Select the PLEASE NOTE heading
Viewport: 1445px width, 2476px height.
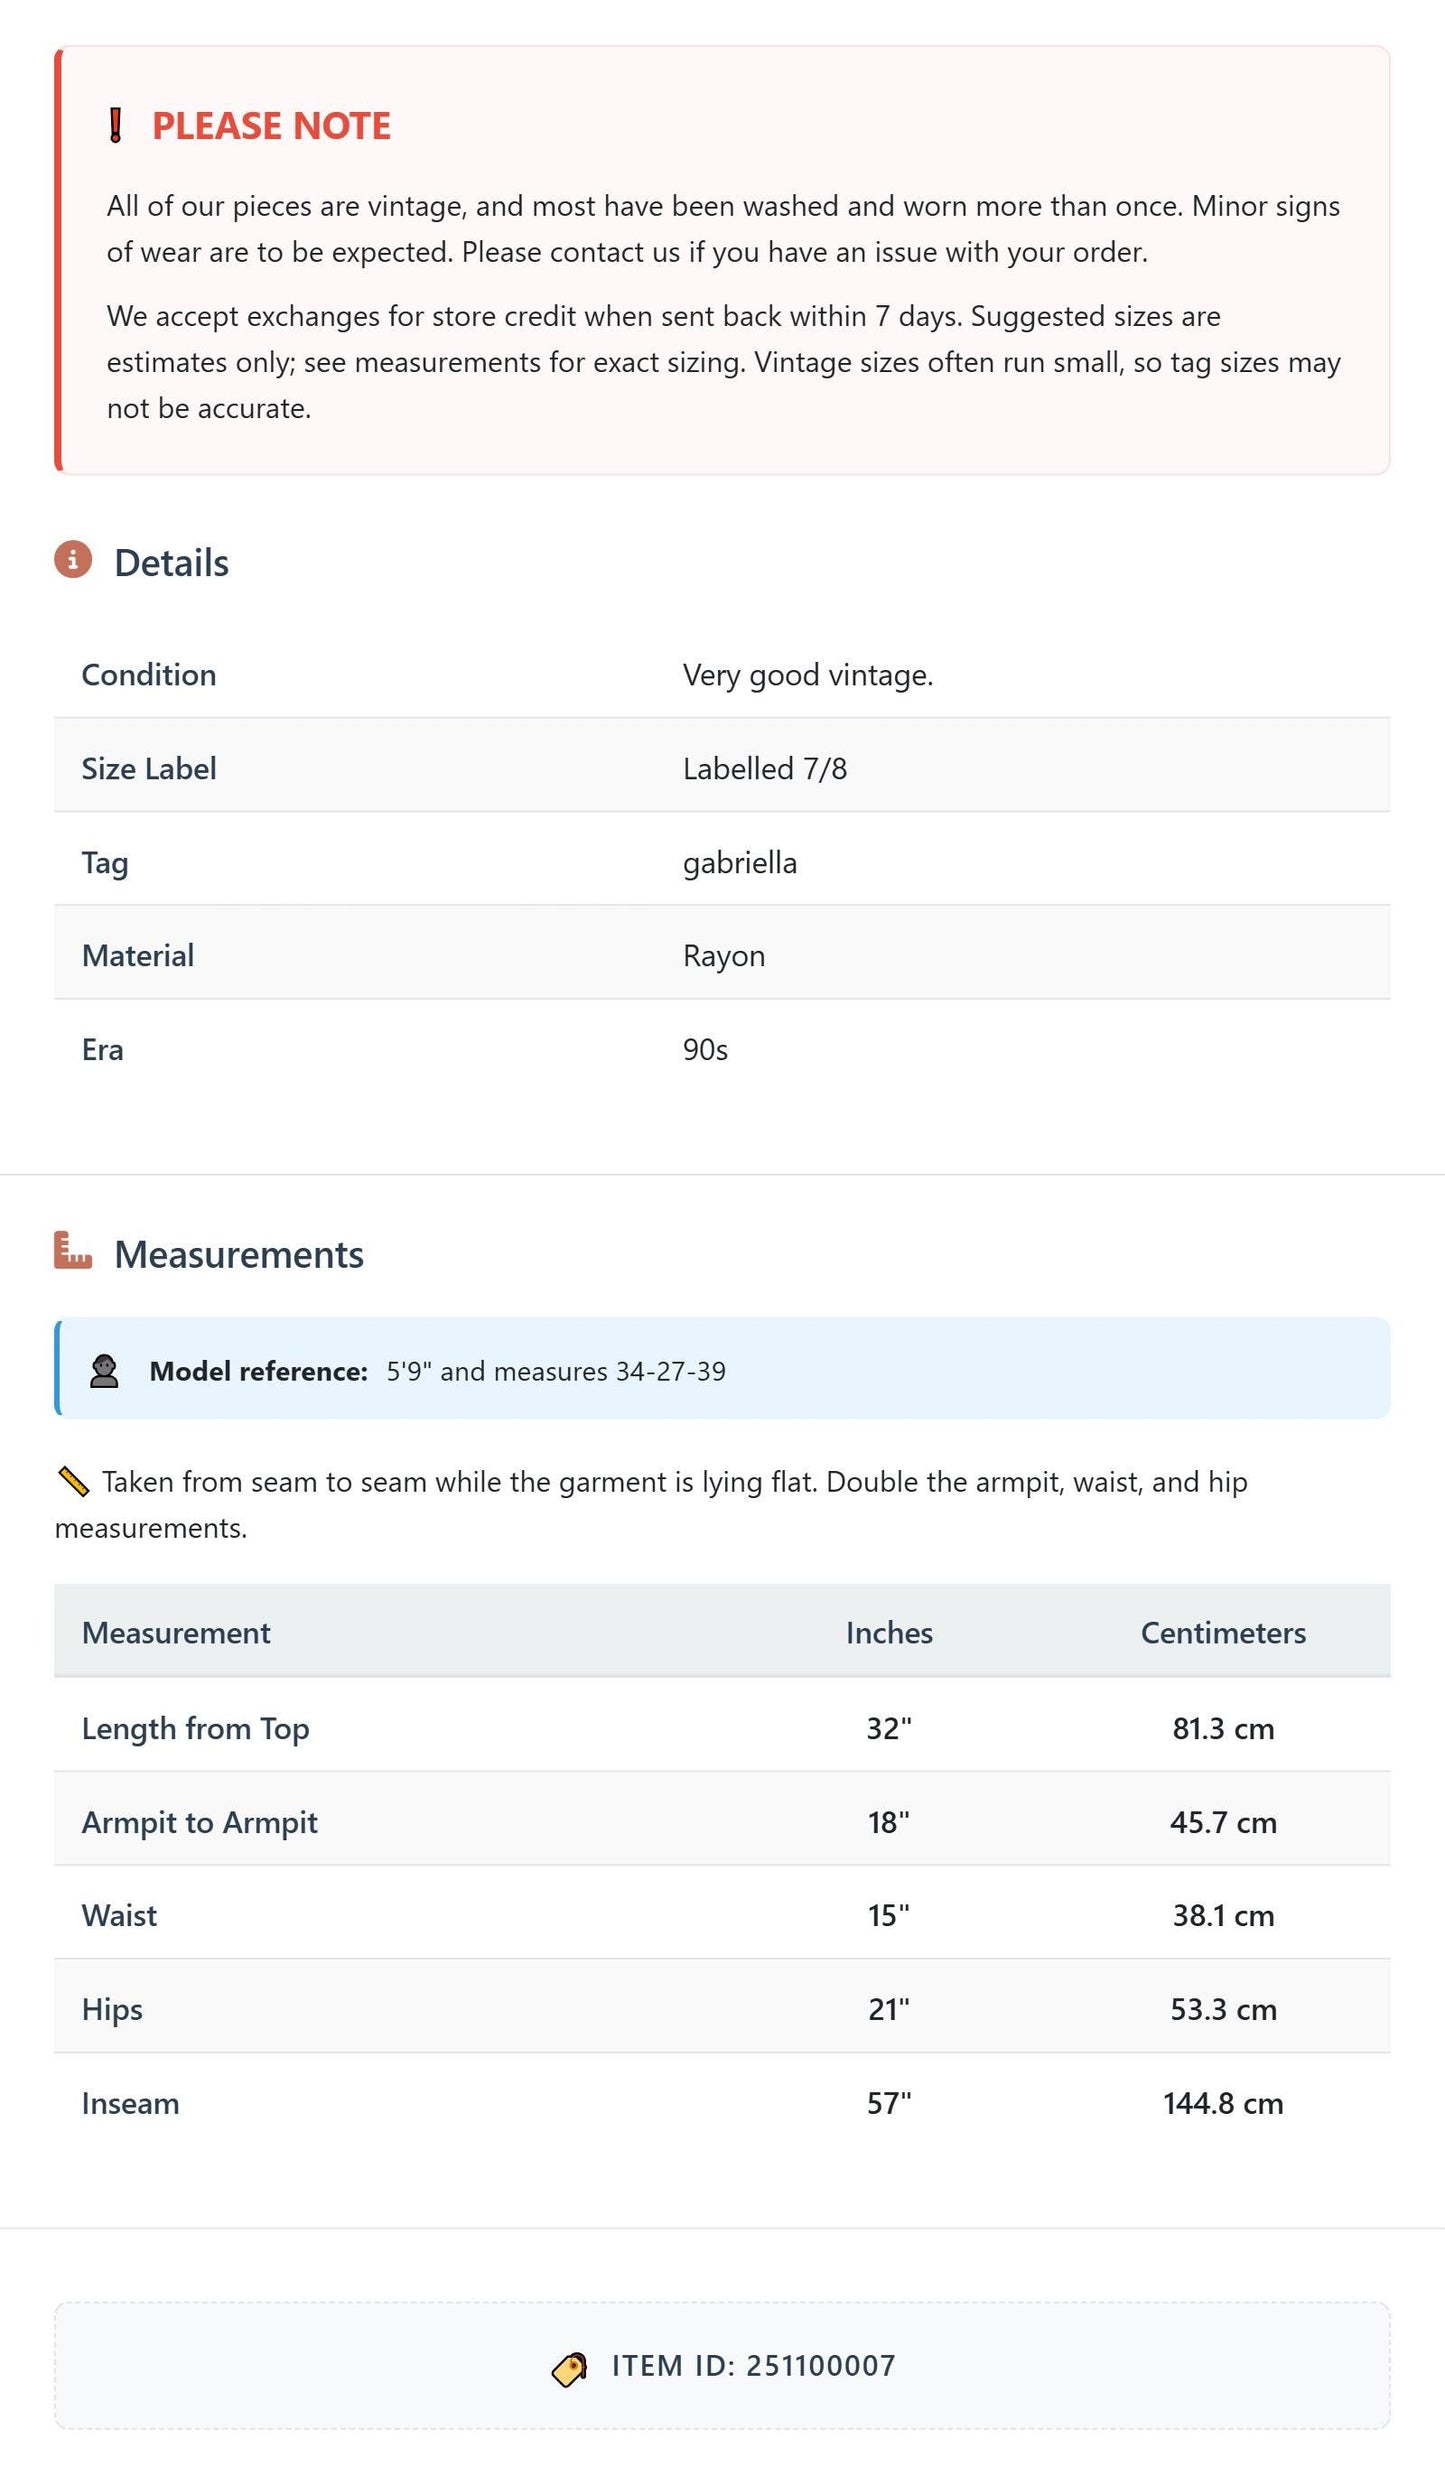tap(271, 126)
